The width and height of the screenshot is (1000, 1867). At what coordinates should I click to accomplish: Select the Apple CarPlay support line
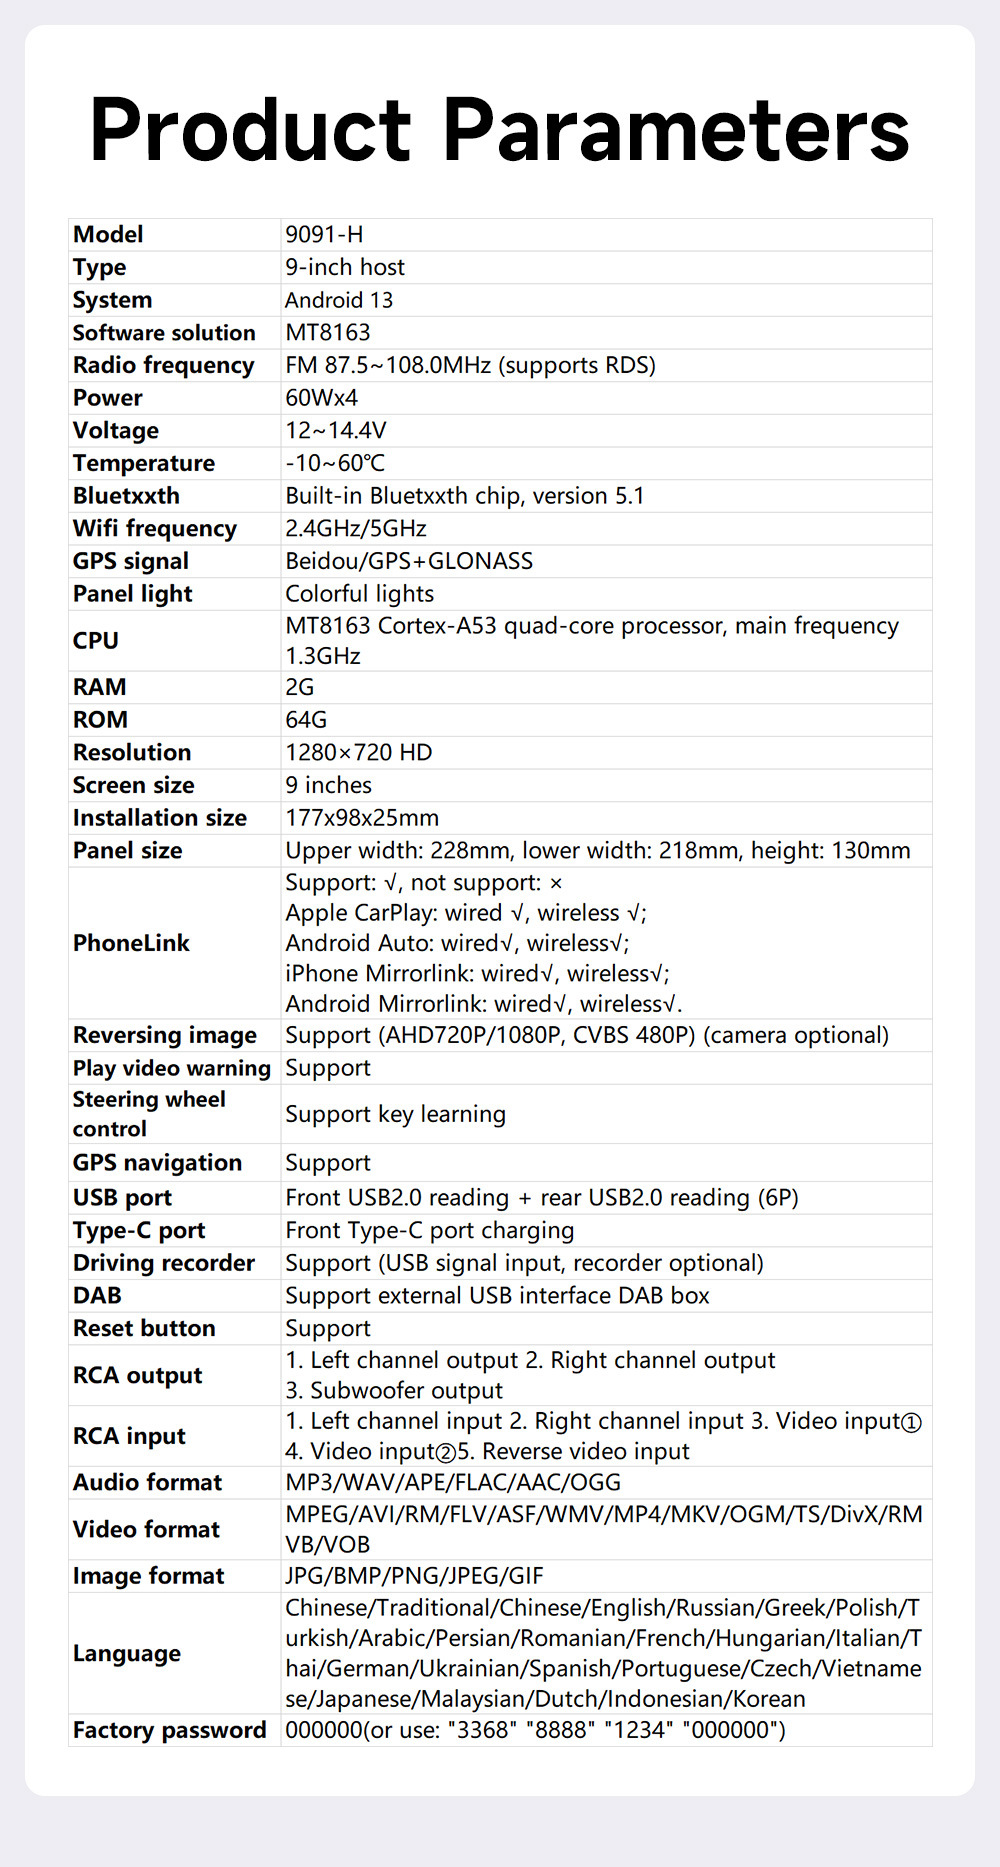pos(466,913)
